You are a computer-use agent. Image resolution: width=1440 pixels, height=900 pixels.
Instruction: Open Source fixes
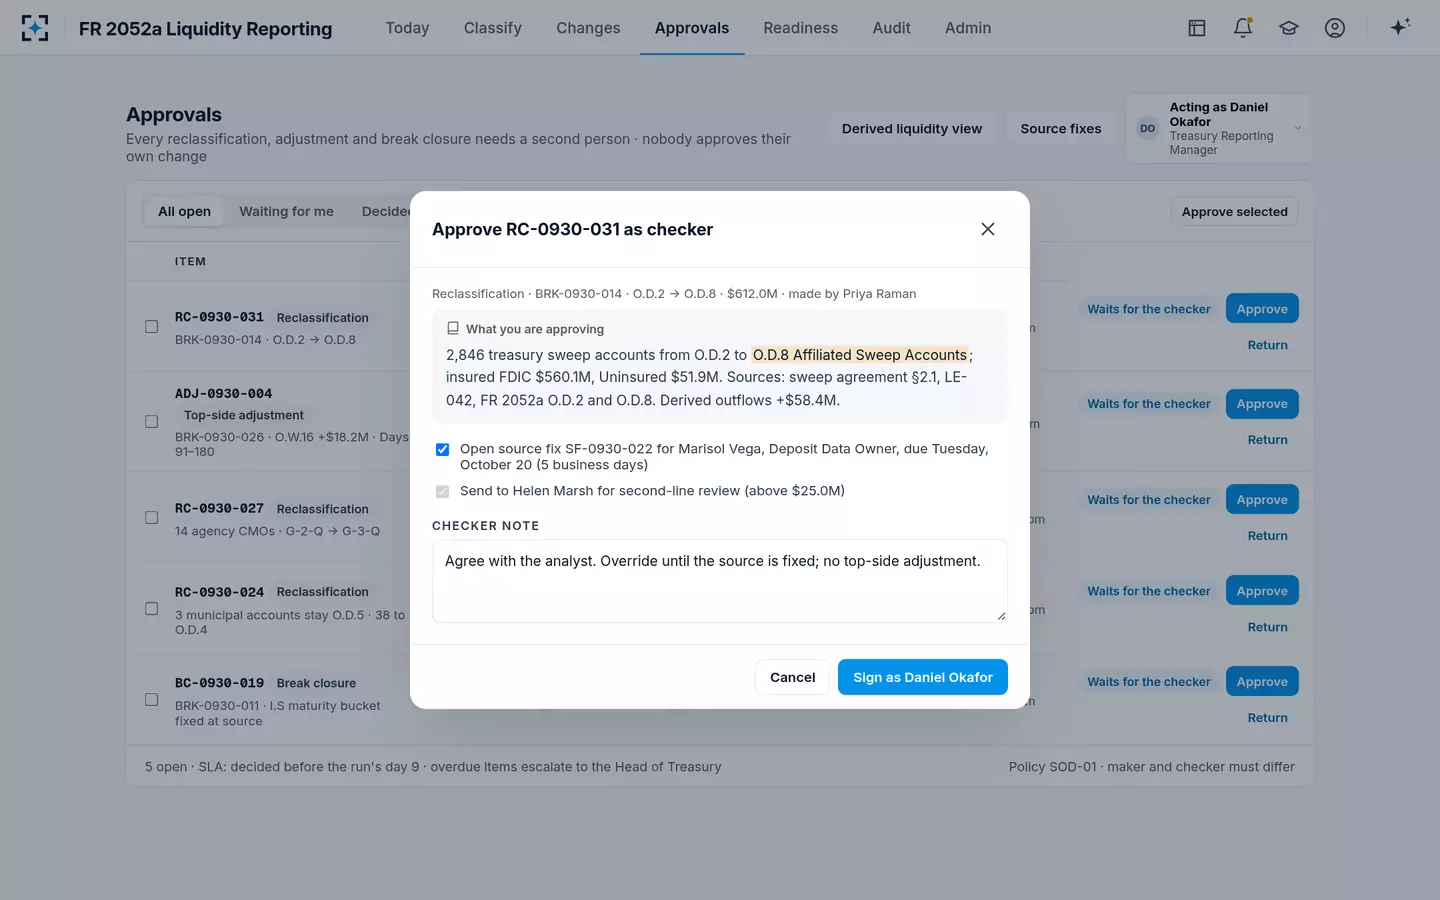tap(1061, 128)
